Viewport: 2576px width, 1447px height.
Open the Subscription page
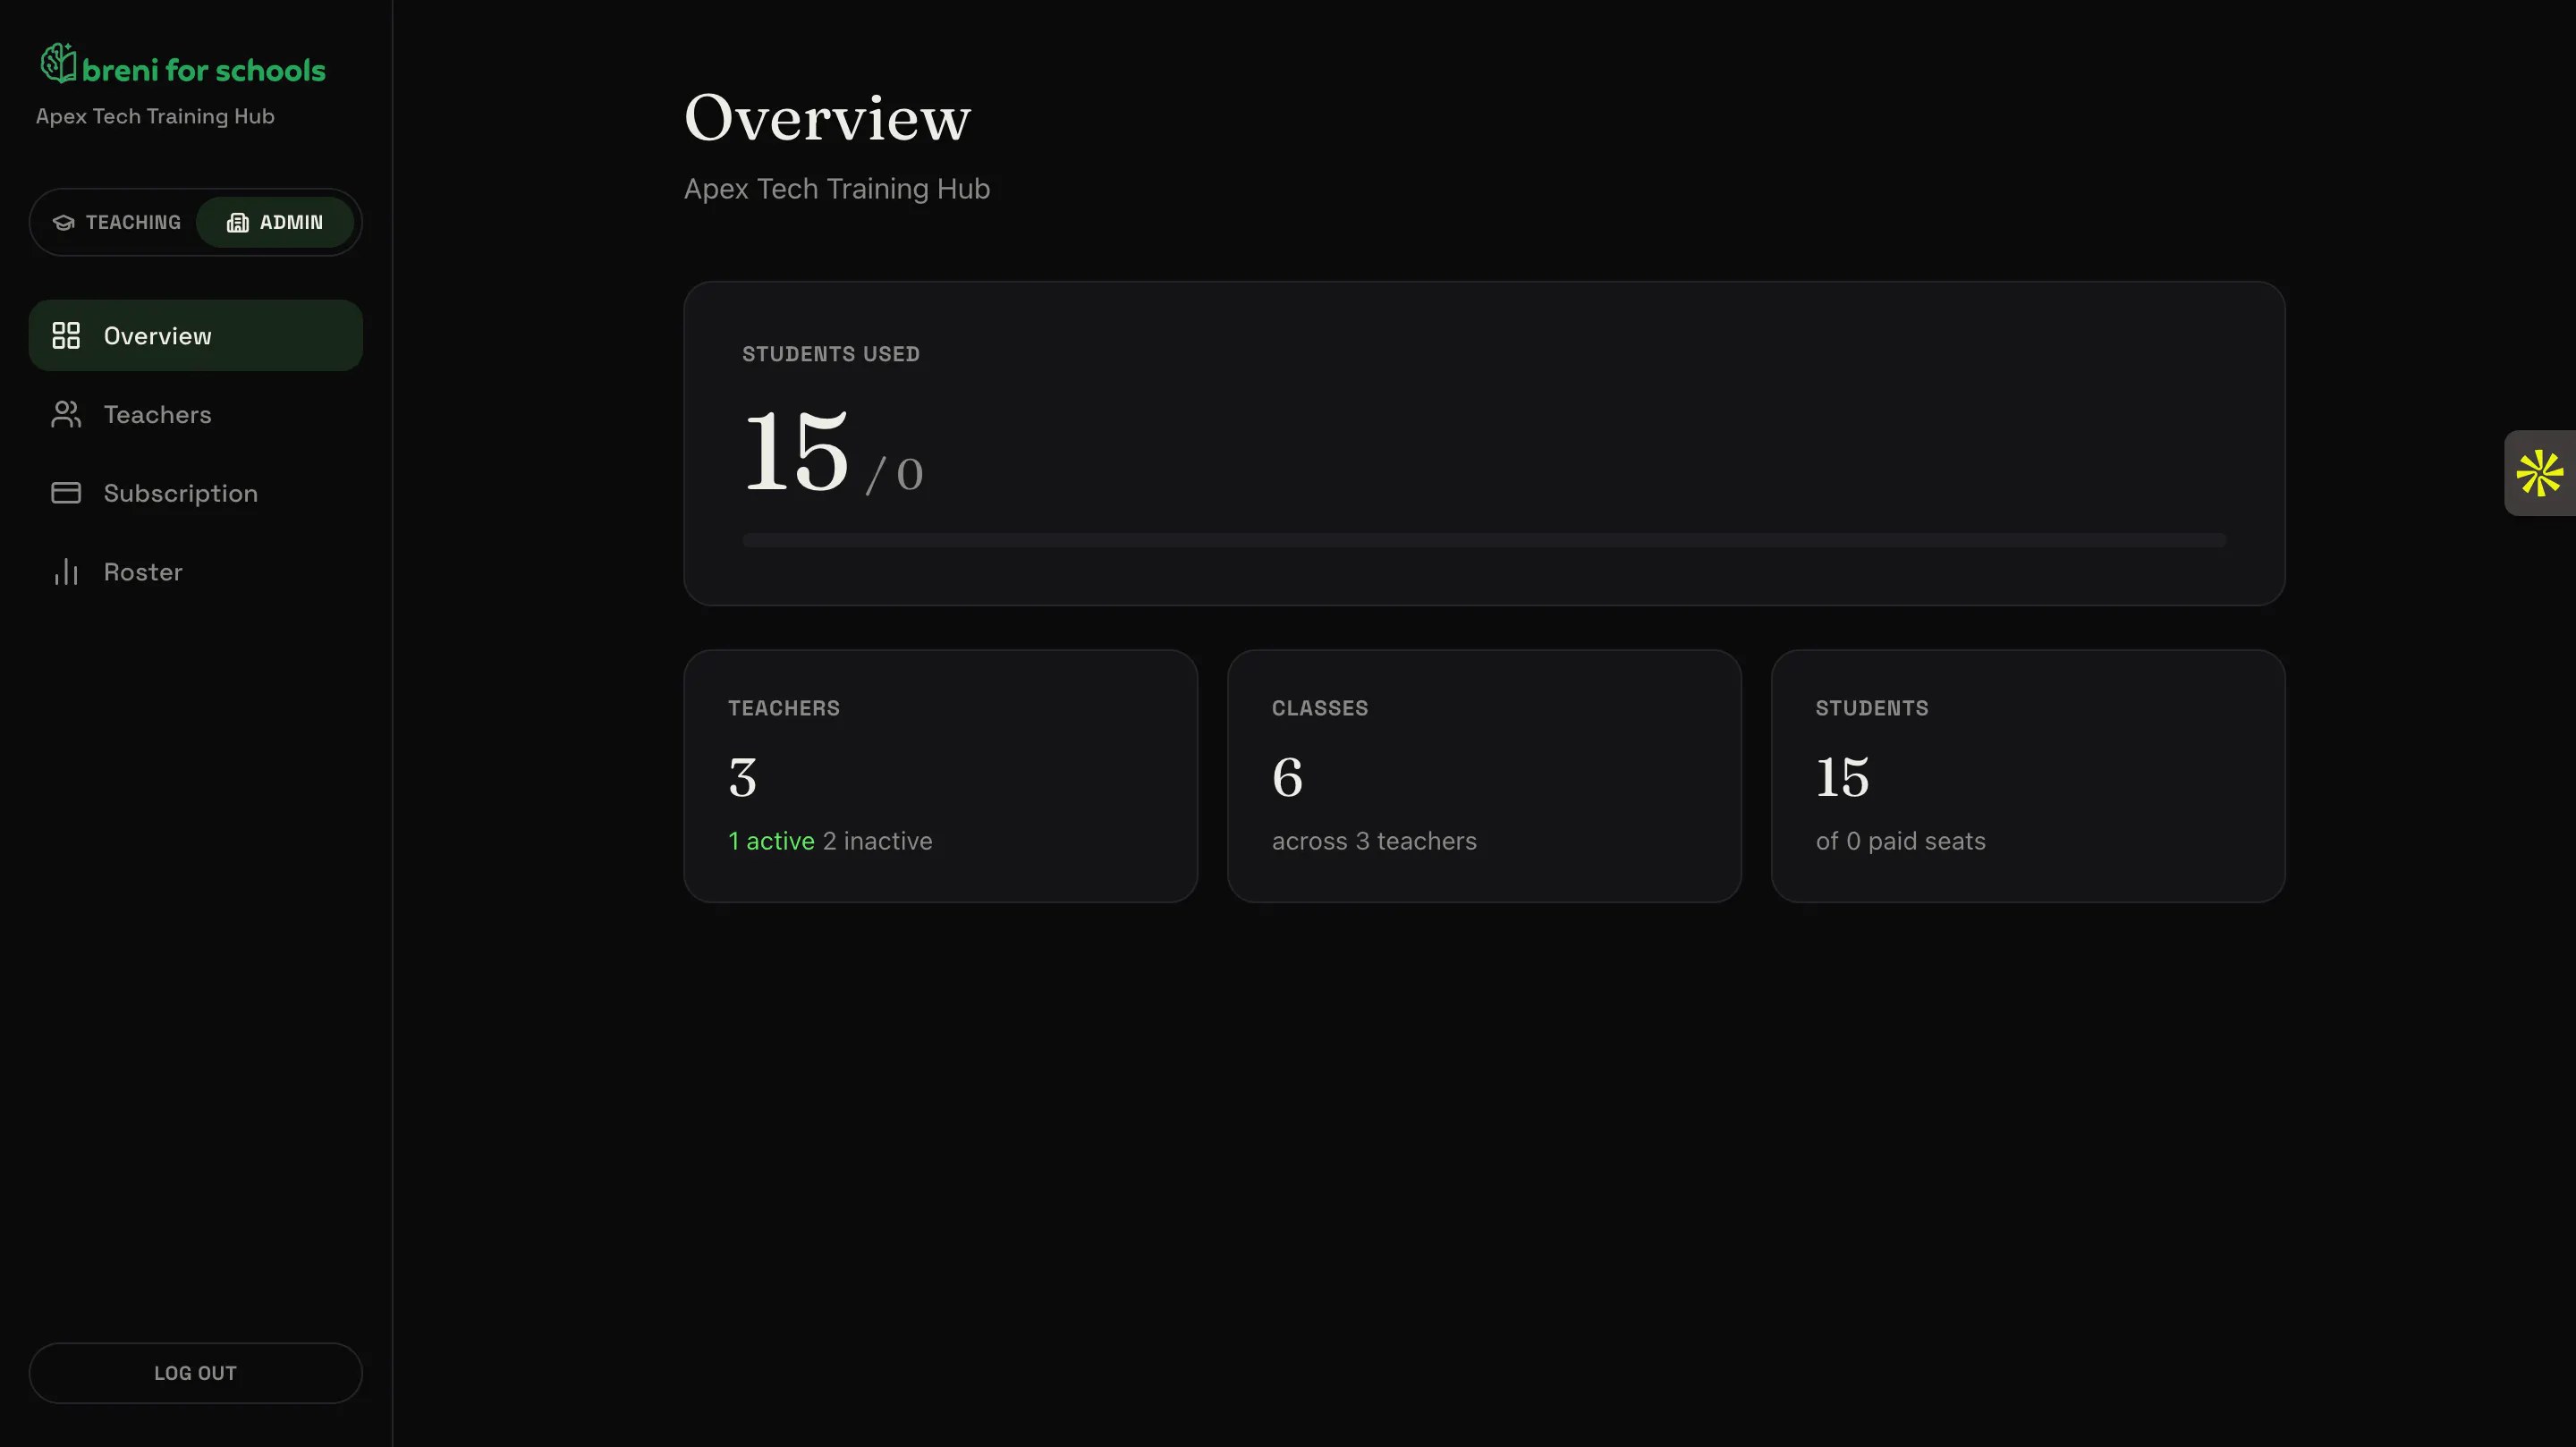tap(196, 493)
